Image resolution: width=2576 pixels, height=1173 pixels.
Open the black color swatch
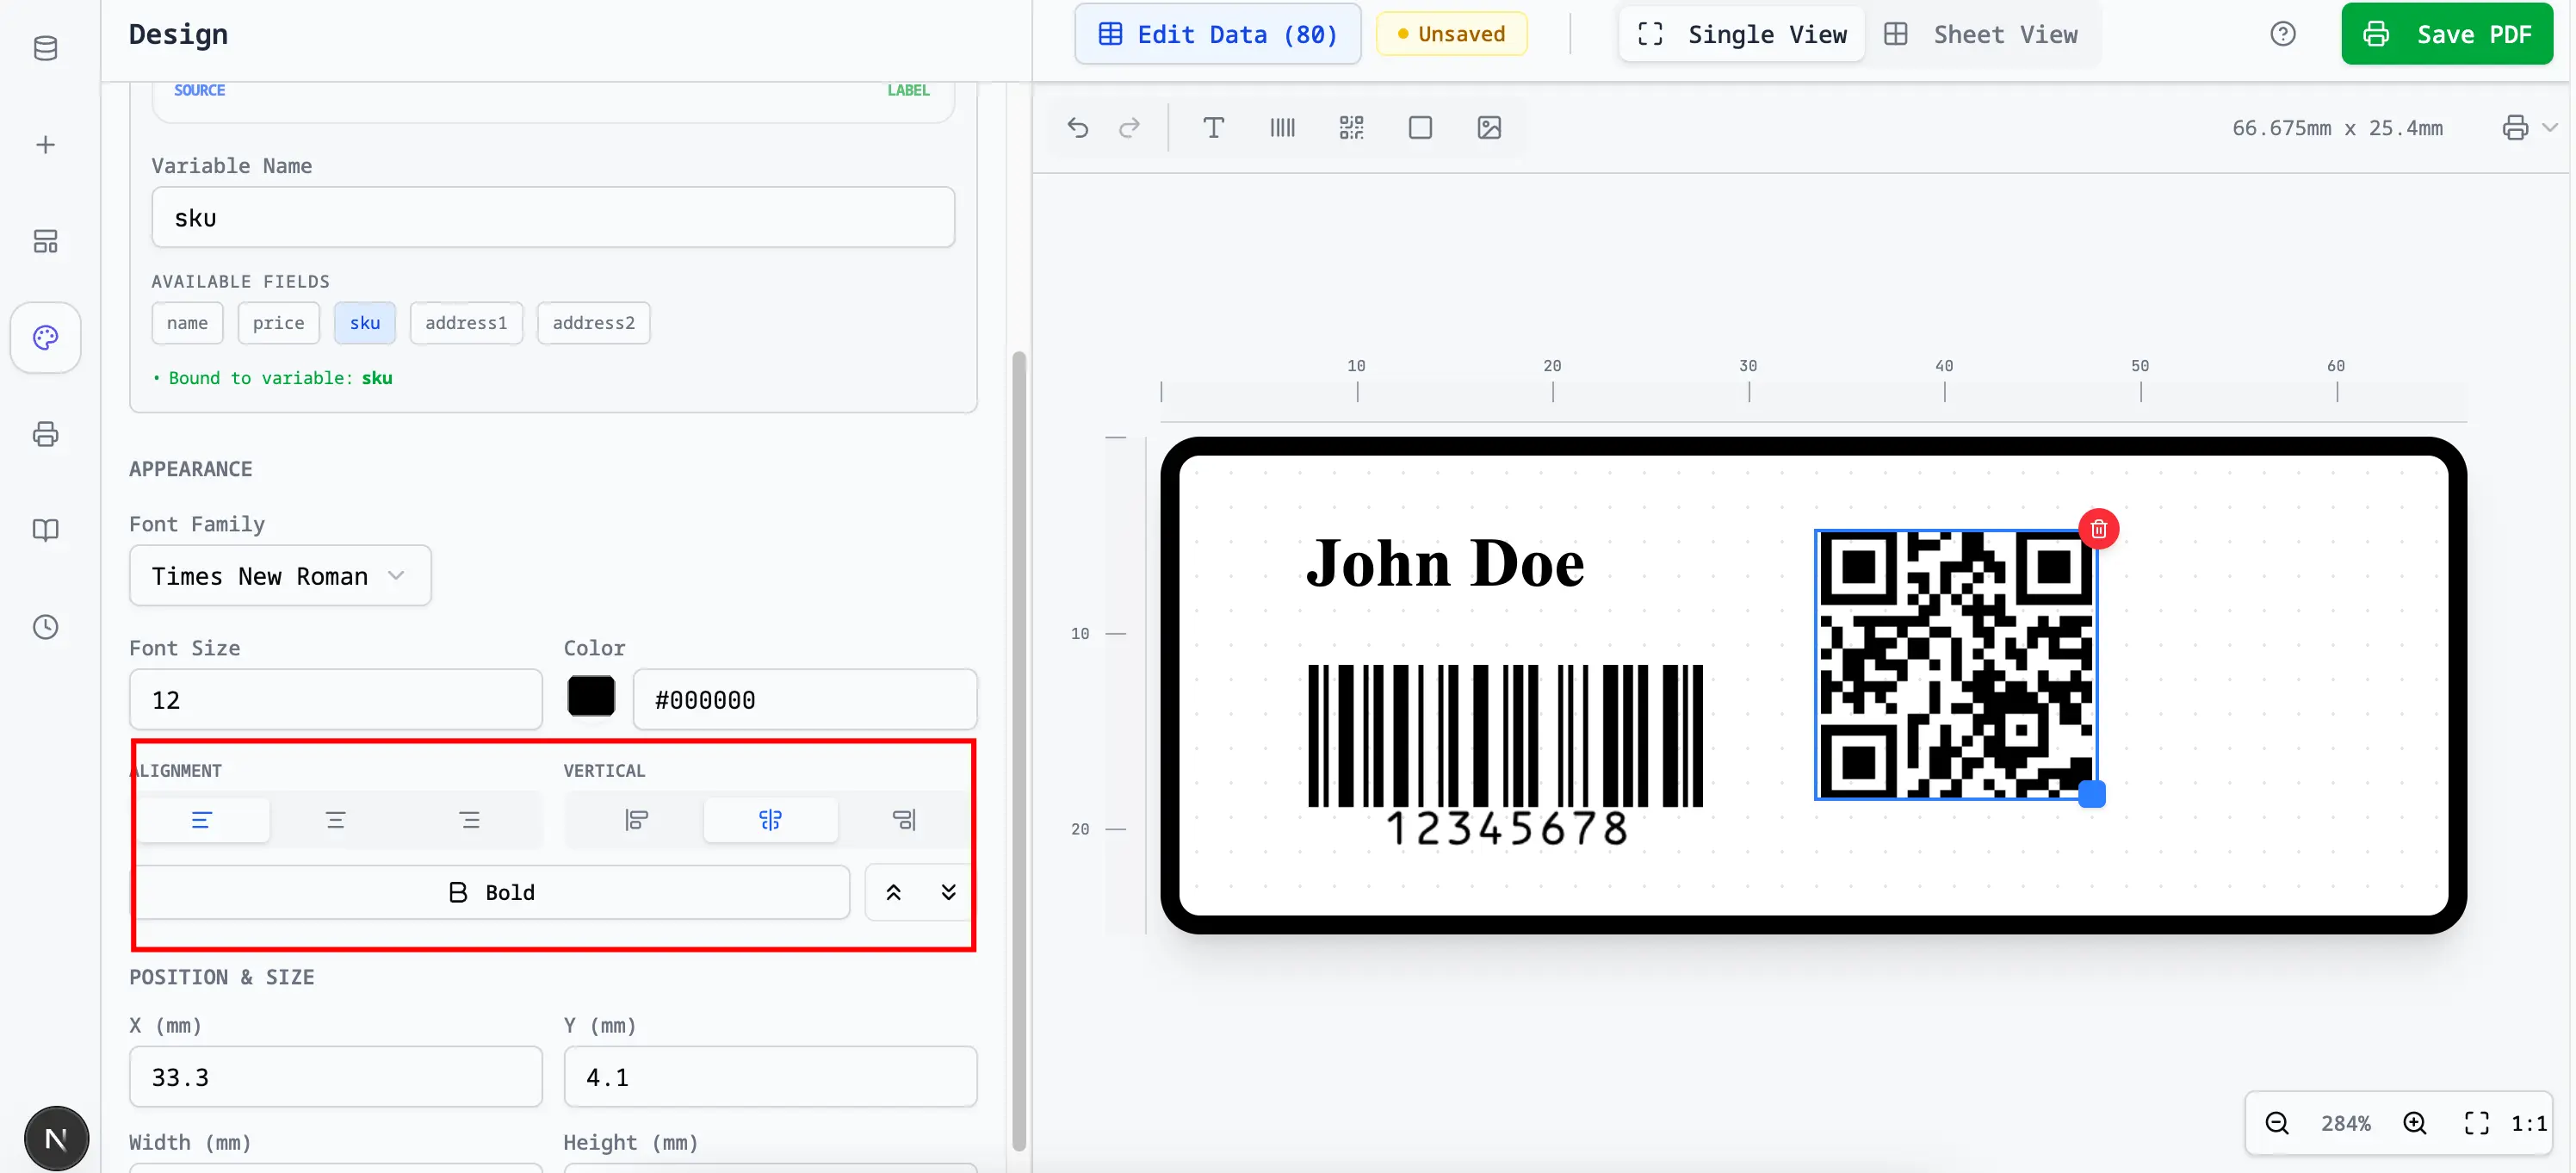pyautogui.click(x=591, y=697)
